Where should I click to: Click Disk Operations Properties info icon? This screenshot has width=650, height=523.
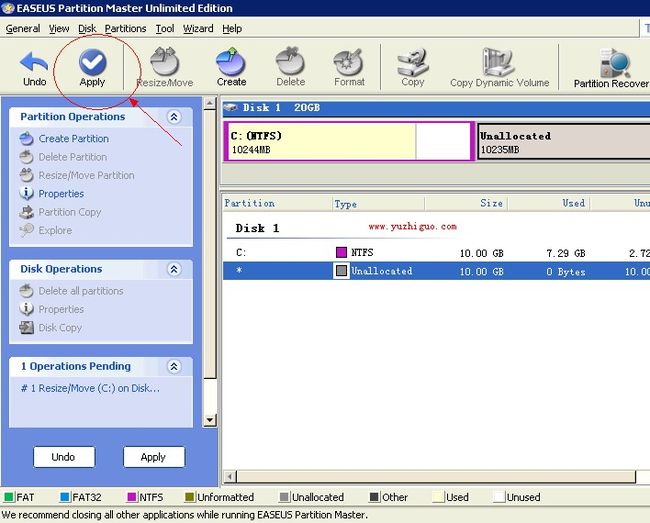(x=26, y=309)
